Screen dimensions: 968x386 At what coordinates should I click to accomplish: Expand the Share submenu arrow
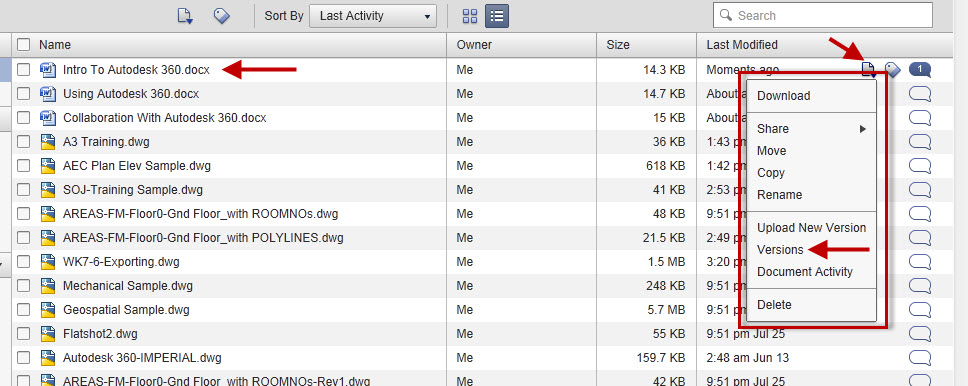tap(863, 129)
